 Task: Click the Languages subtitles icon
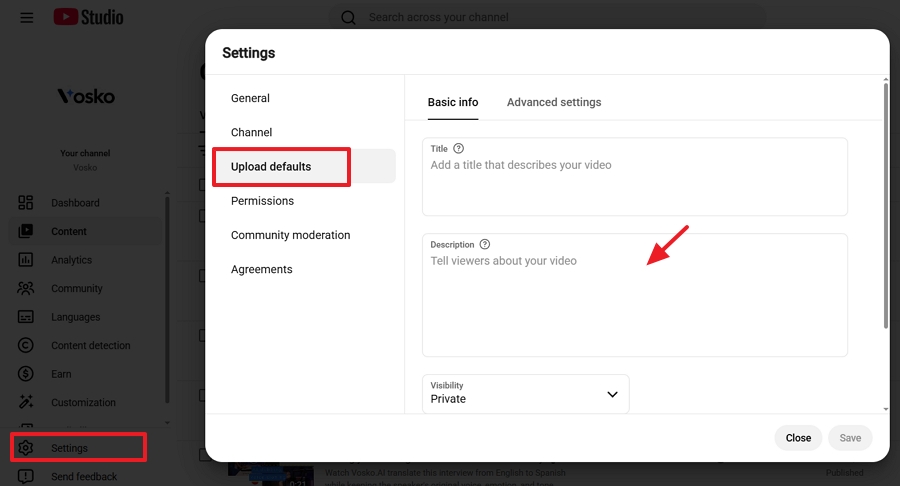pos(25,317)
